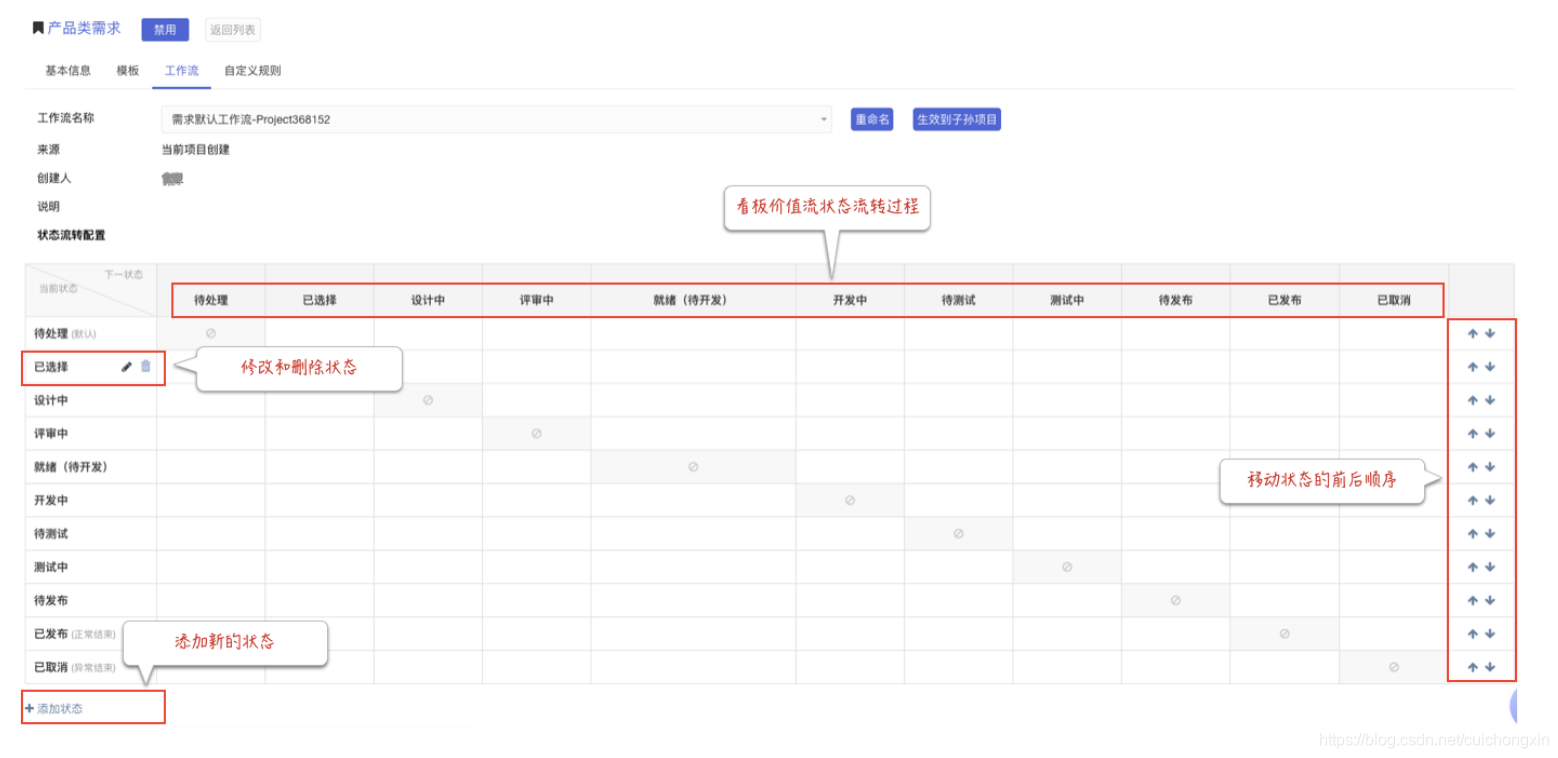Open the 工作流名称 dropdown
Viewport: 1558px width, 758px height.
tap(496, 119)
